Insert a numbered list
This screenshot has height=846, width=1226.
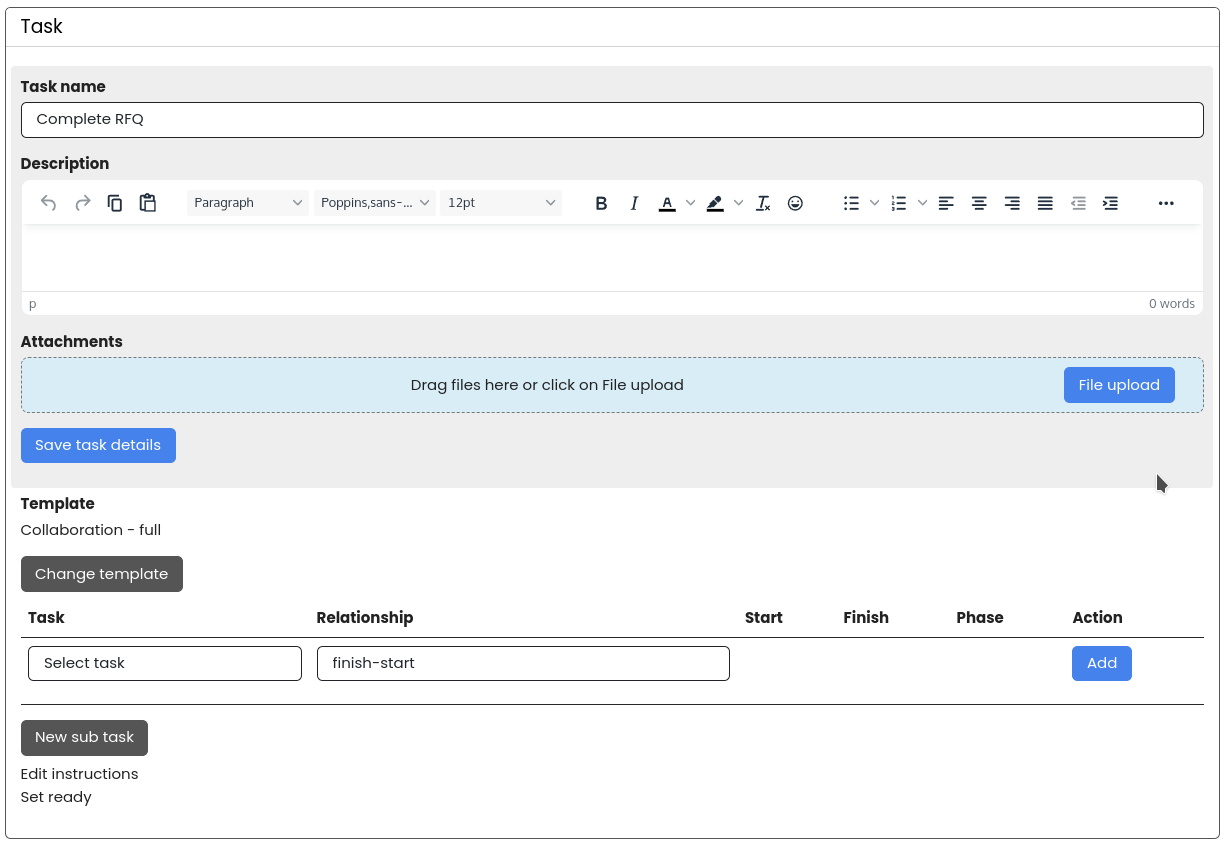[x=899, y=203]
